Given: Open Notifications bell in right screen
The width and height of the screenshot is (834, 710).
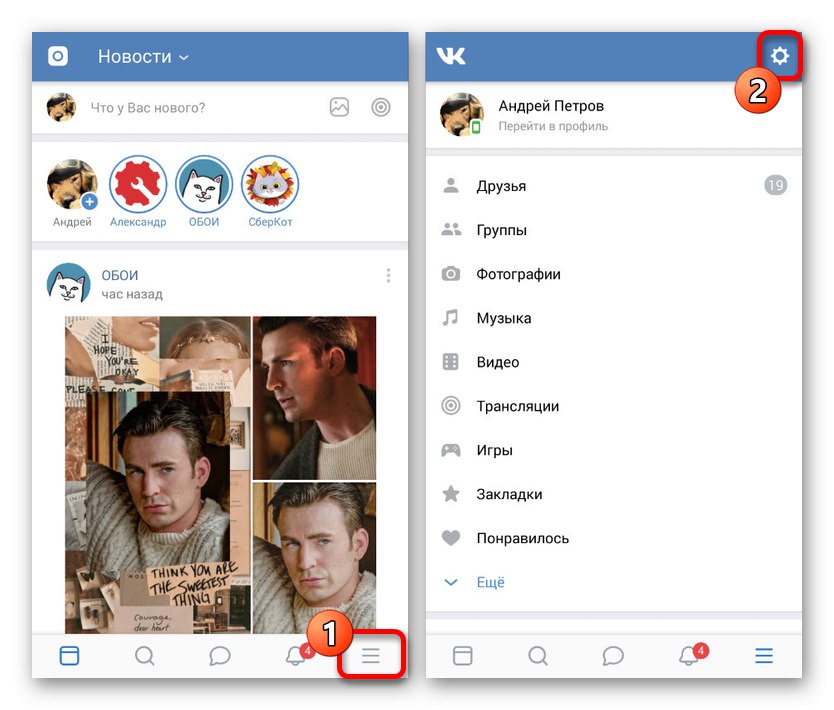Looking at the screenshot, I should click(690, 655).
